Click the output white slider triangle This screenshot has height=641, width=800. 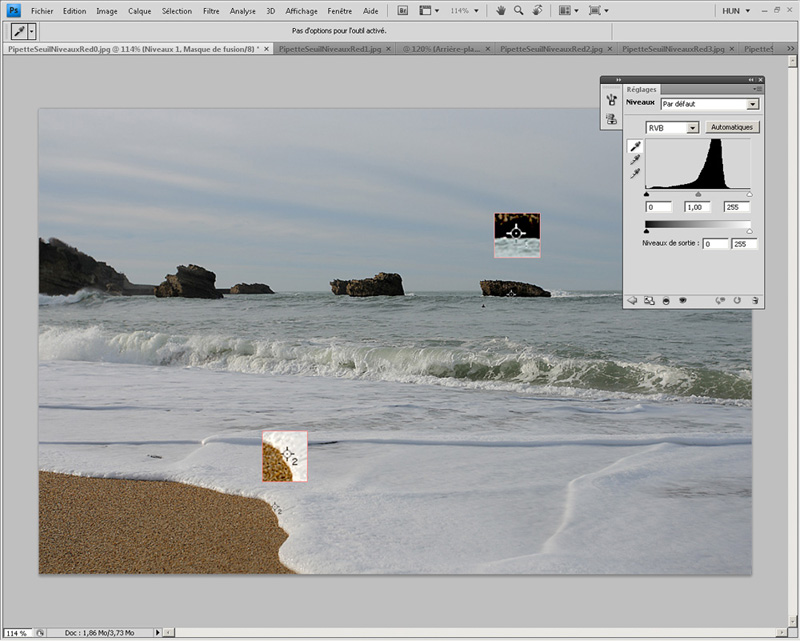click(x=749, y=231)
